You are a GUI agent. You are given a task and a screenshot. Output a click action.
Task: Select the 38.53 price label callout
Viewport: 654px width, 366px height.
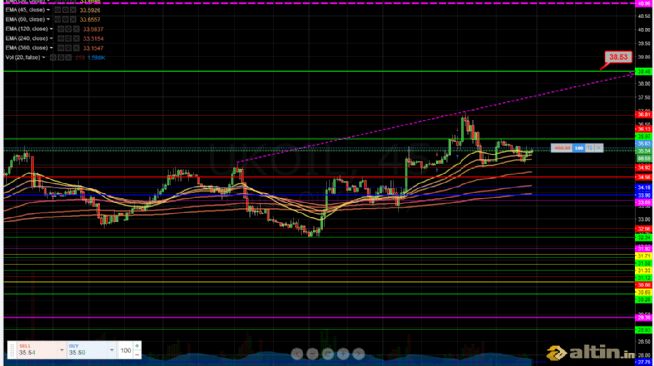click(x=618, y=57)
